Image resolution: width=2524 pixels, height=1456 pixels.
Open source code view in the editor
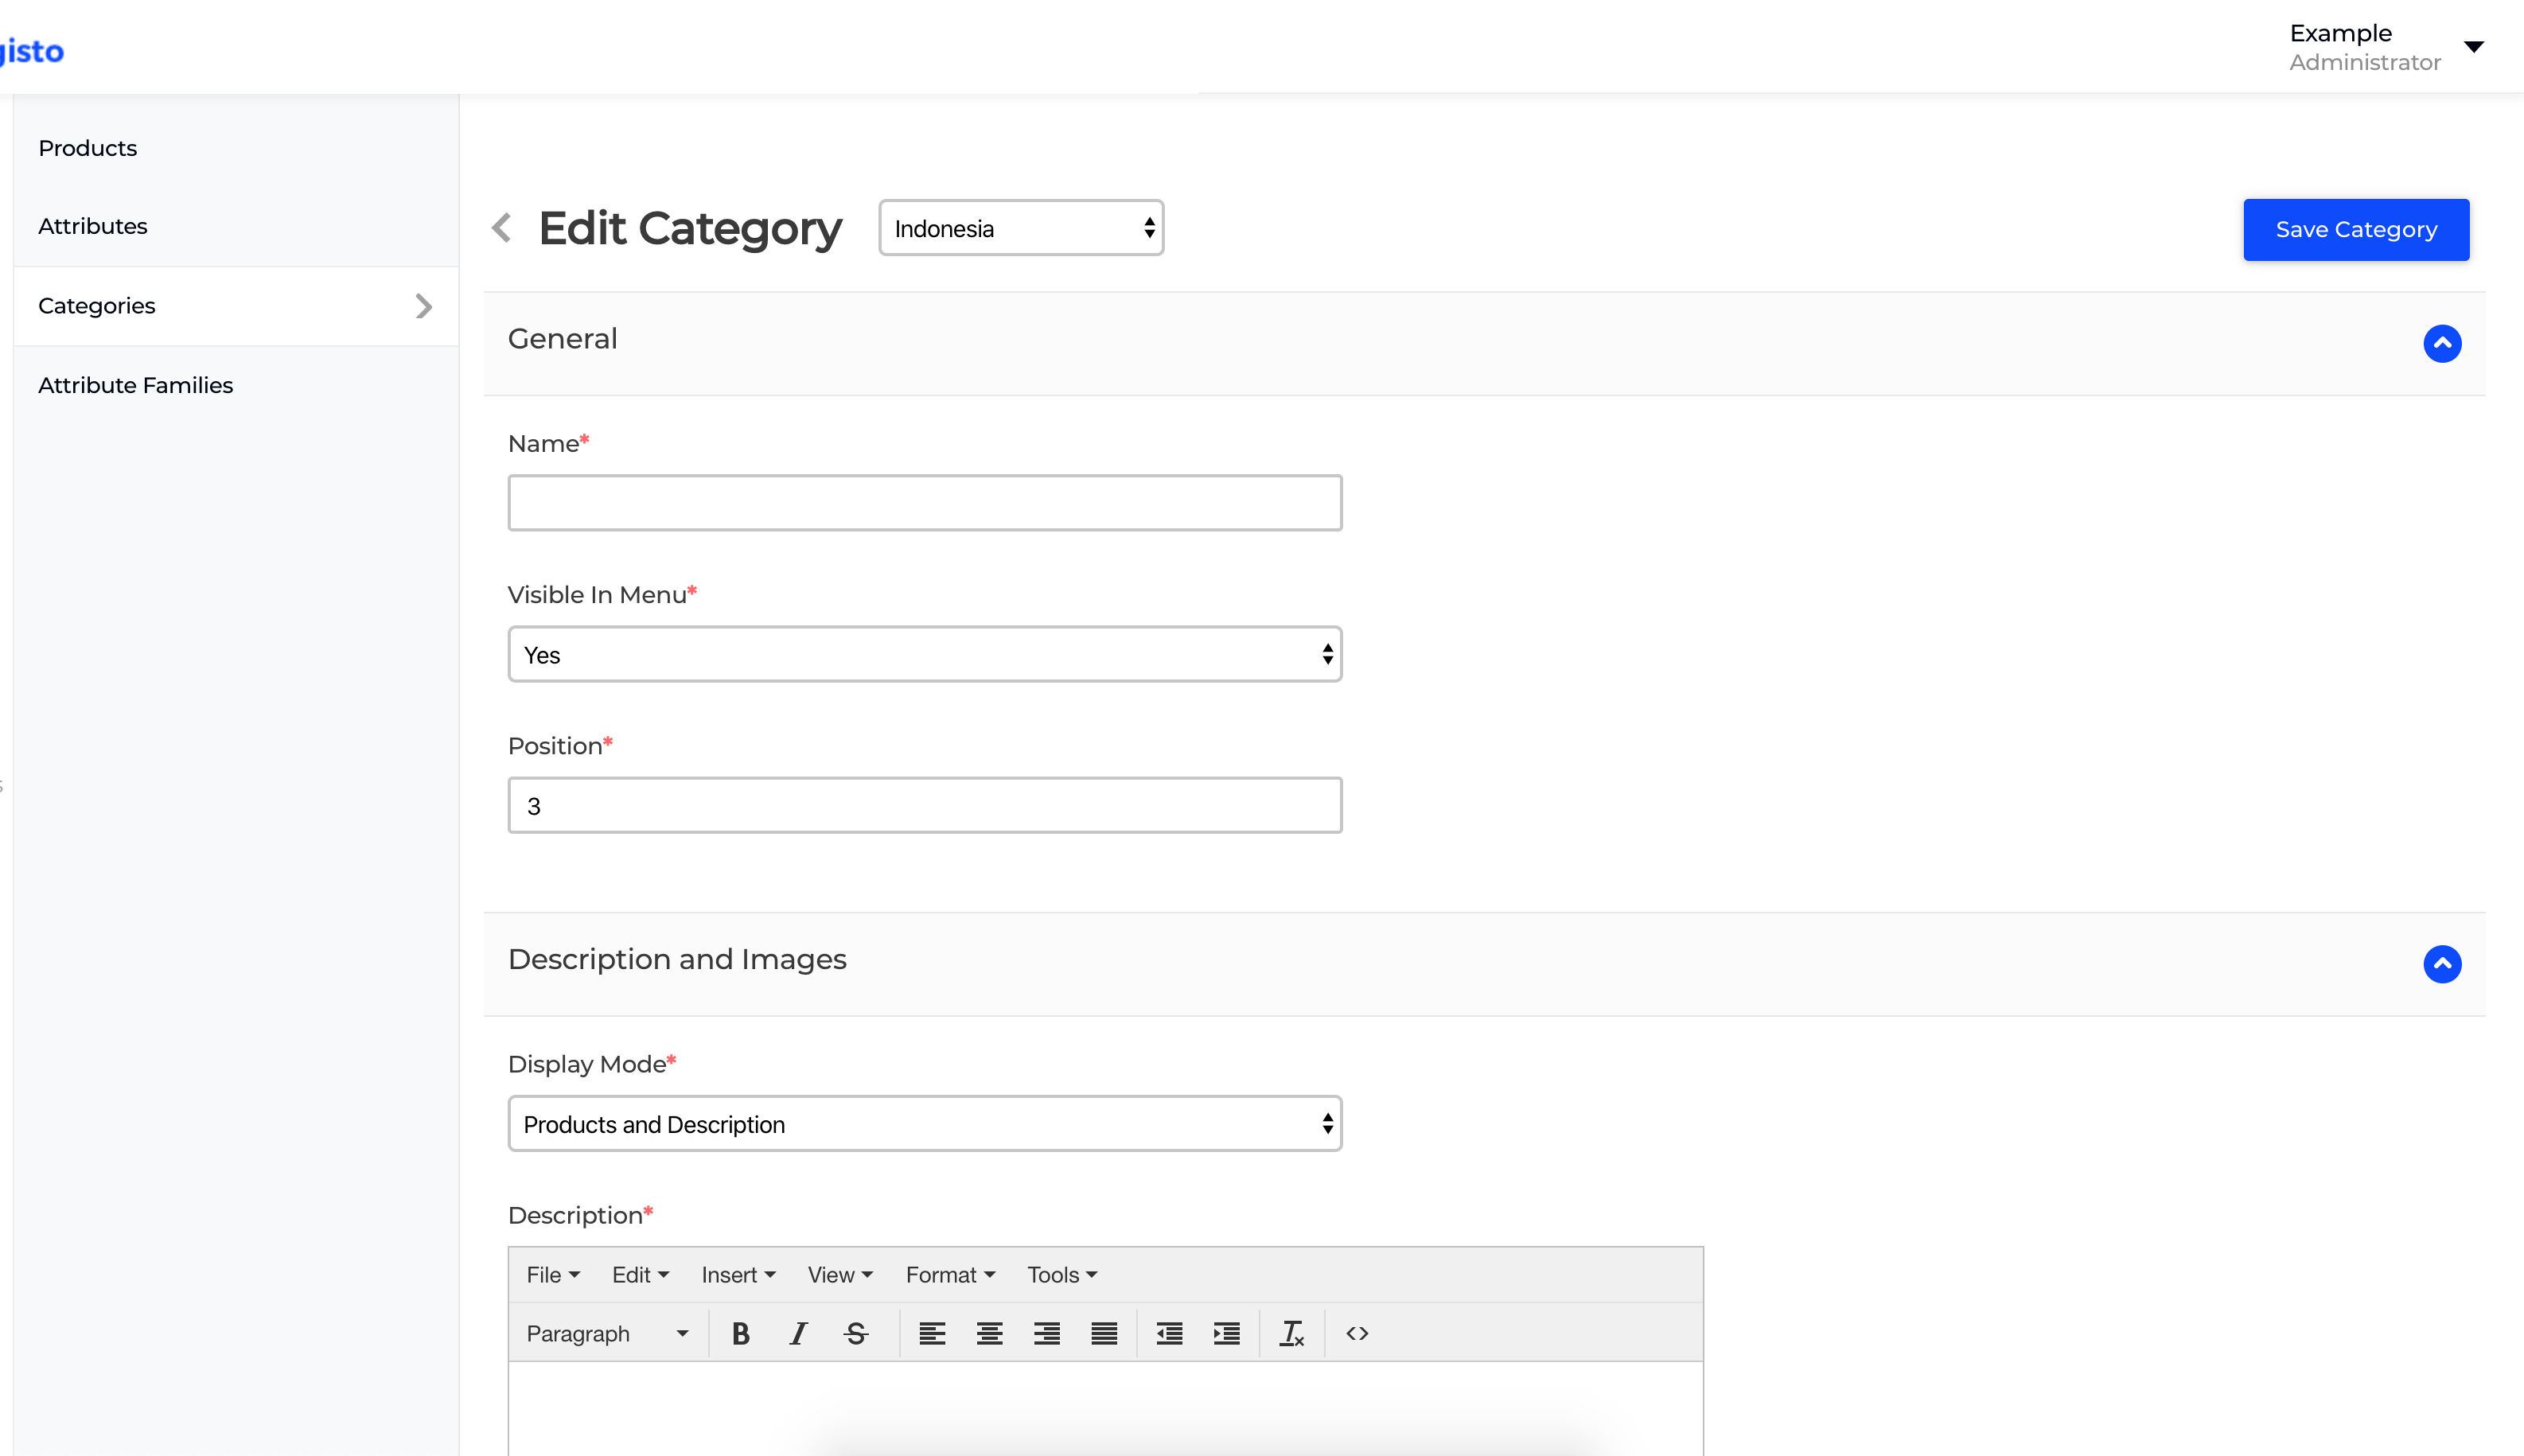1357,1333
